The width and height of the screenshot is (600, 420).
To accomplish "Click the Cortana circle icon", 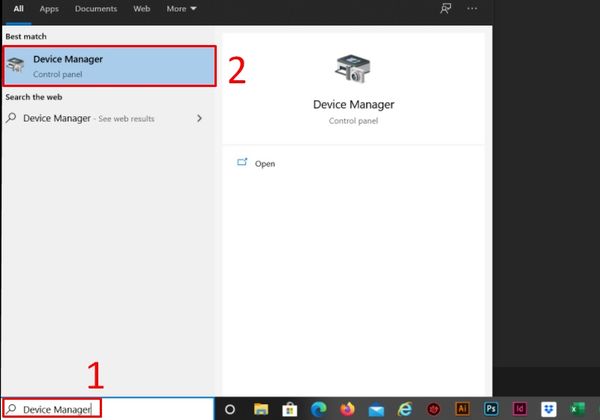I will click(x=230, y=409).
